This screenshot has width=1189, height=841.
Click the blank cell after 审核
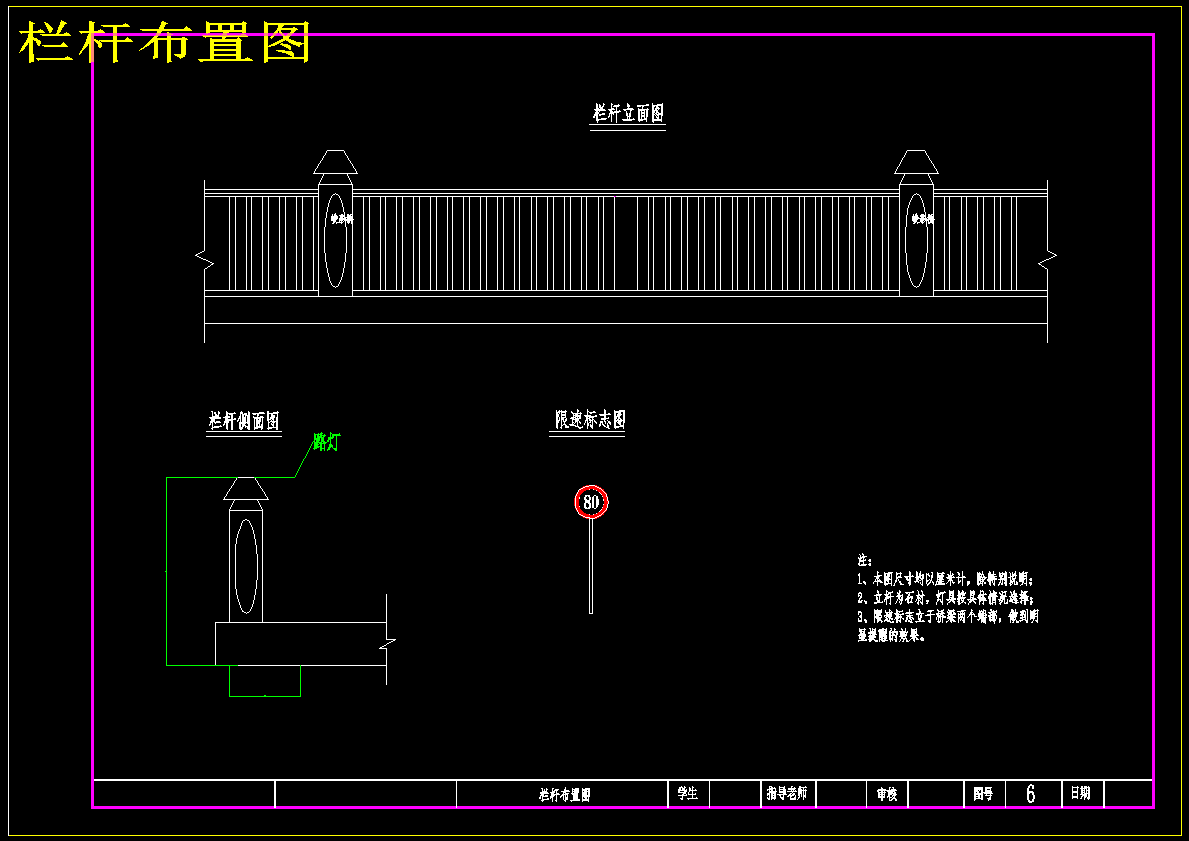[936, 793]
